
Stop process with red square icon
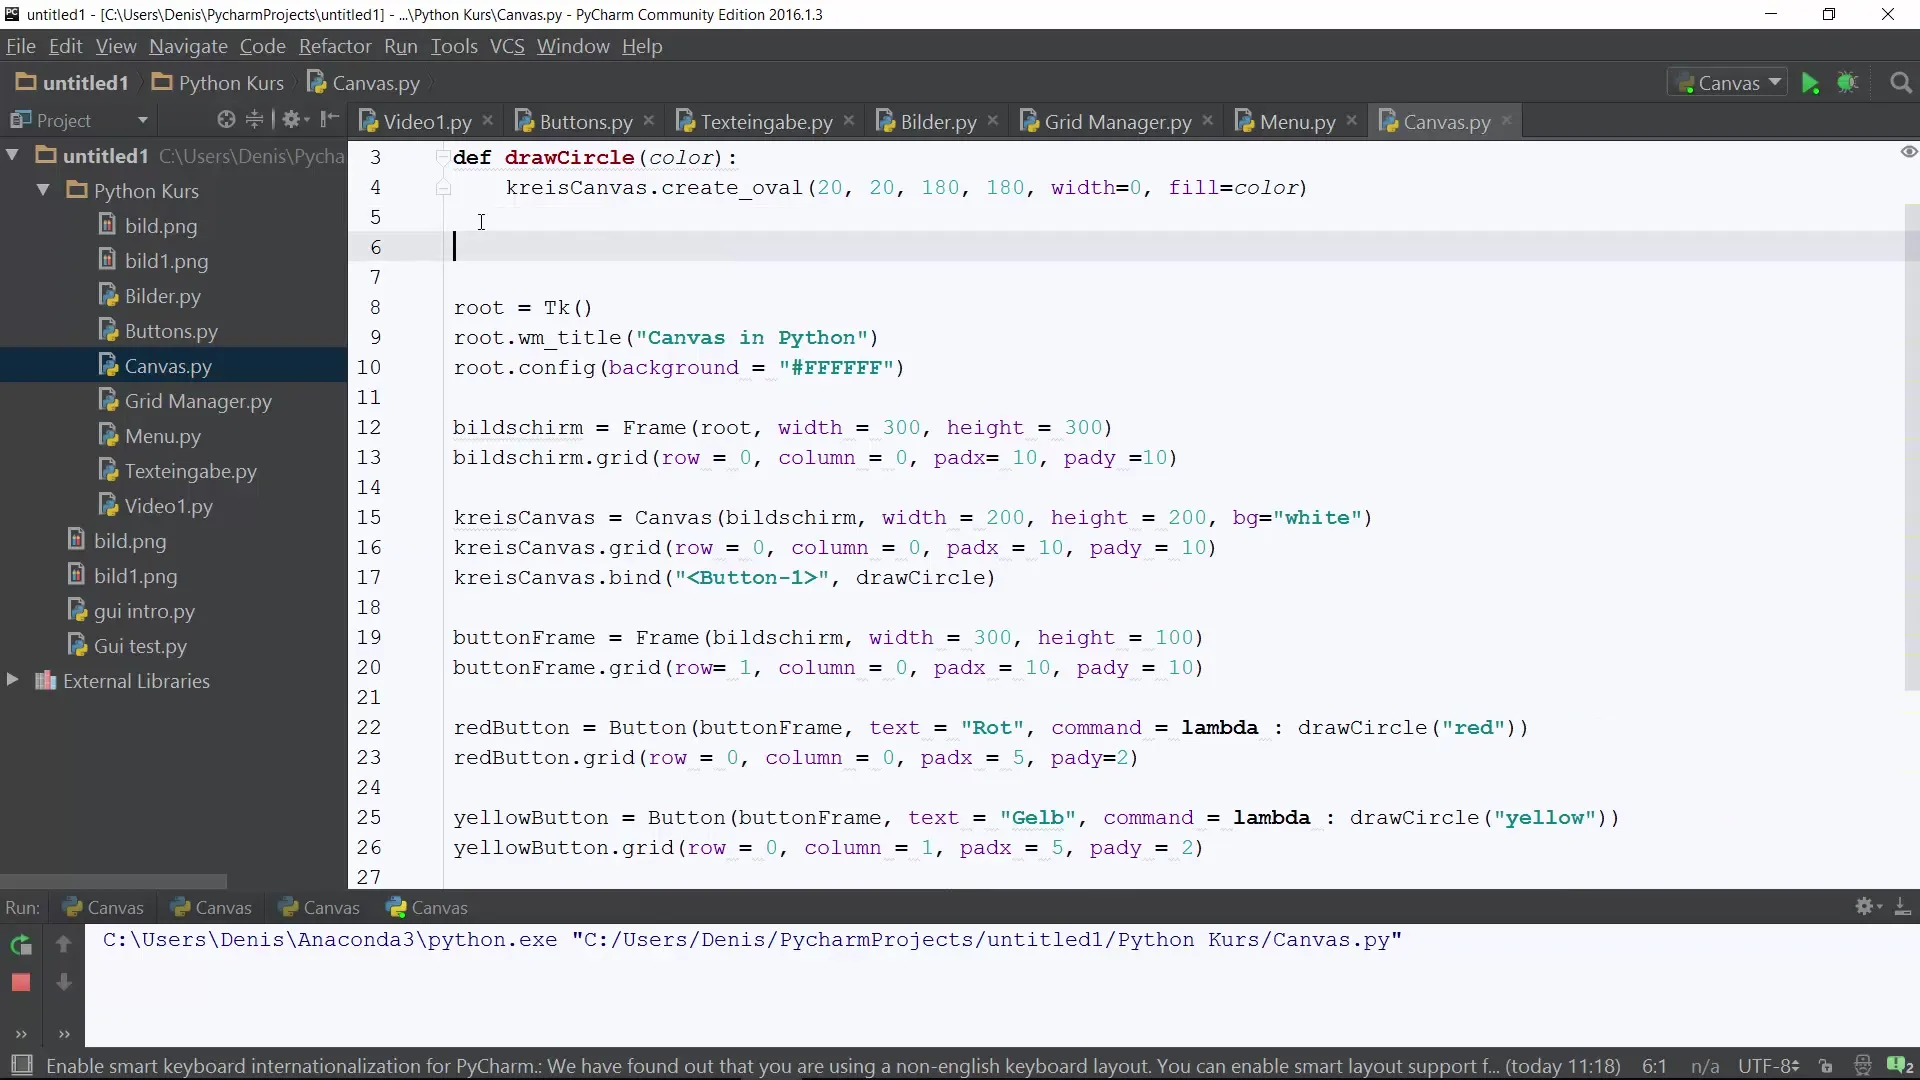[21, 983]
